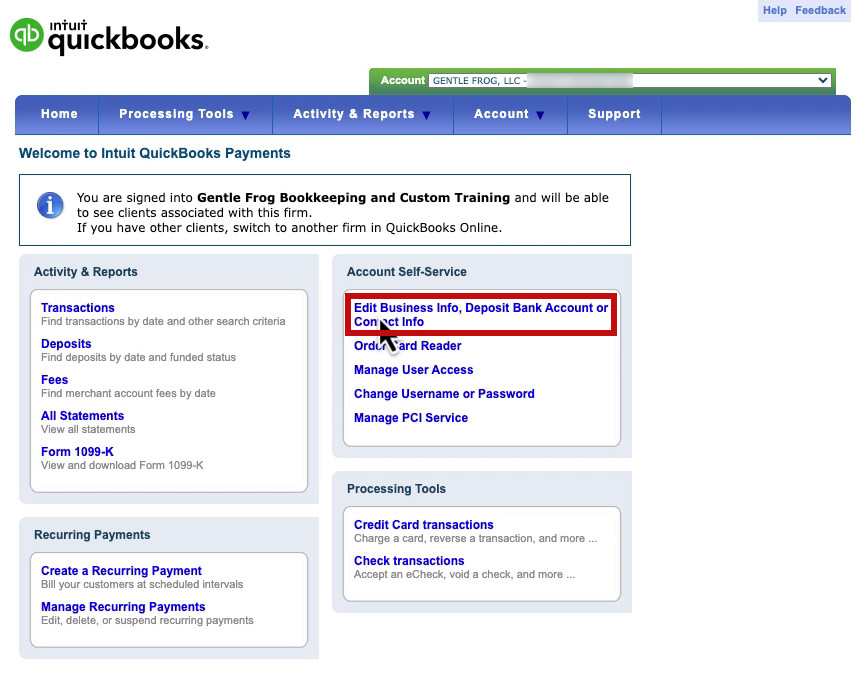
Task: Click Create a Recurring Payment
Action: [x=121, y=571]
